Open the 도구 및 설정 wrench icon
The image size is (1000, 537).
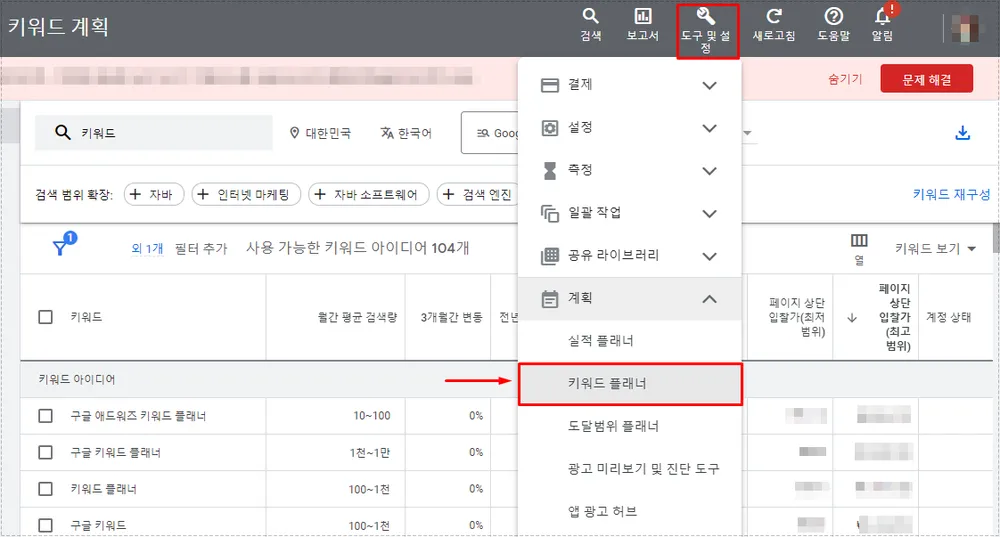tap(706, 31)
